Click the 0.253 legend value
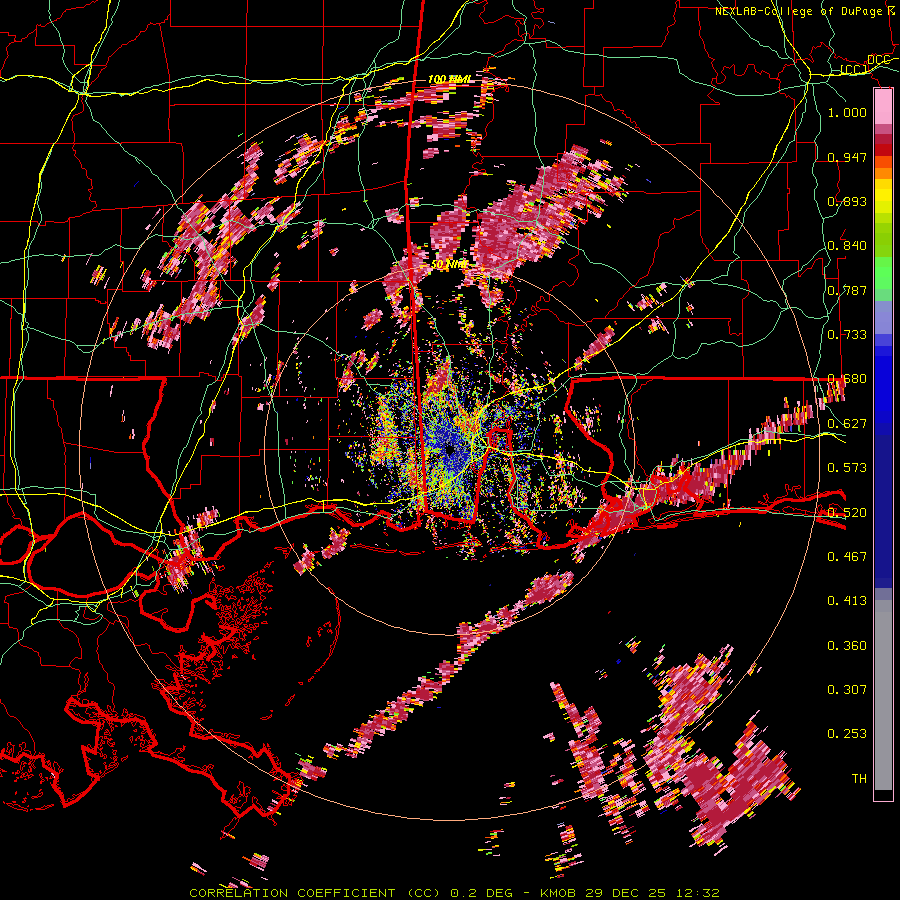This screenshot has width=900, height=900. pyautogui.click(x=847, y=734)
